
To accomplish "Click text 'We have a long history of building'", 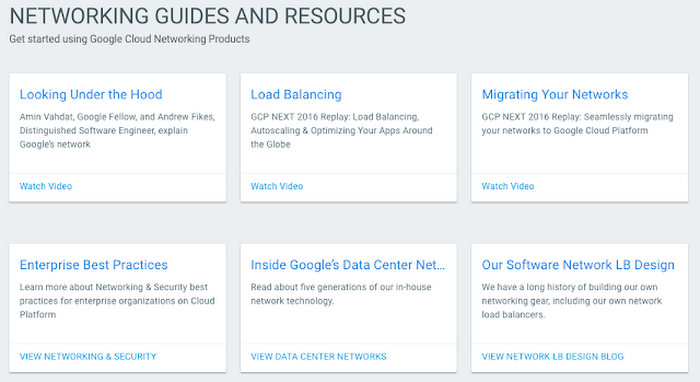I will 571,301.
